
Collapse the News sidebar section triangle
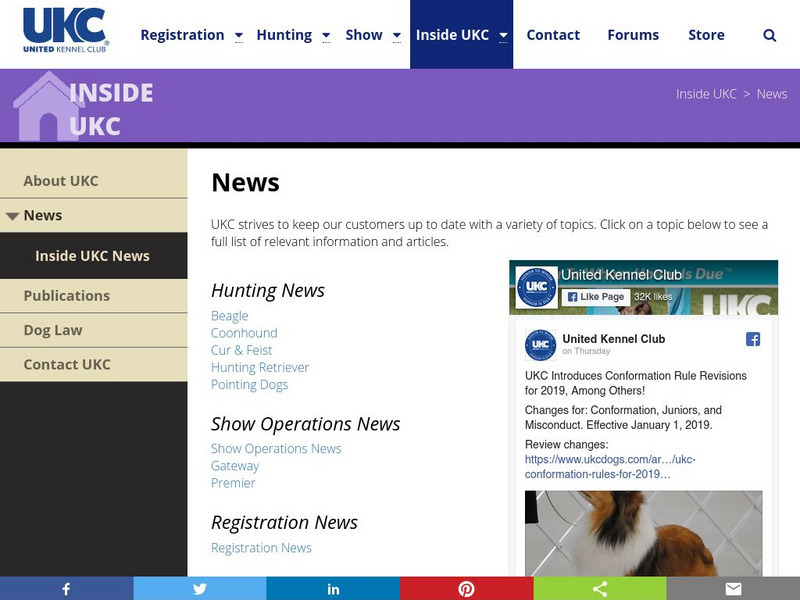(12, 216)
